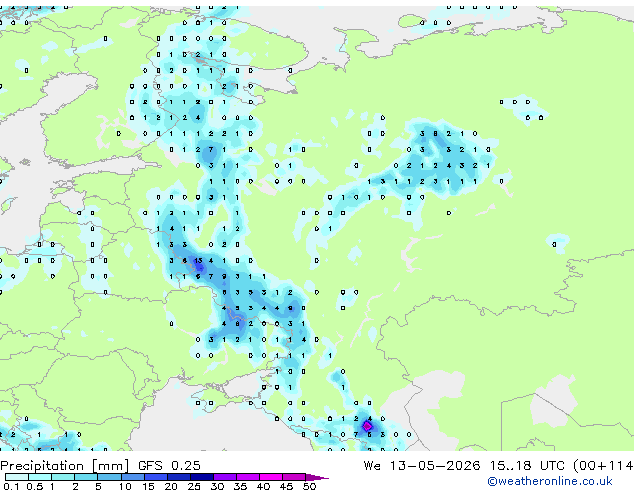Click the 10–15 mm legend swatch
Image resolution: width=634 pixels, height=490 pixels.
[133, 477]
